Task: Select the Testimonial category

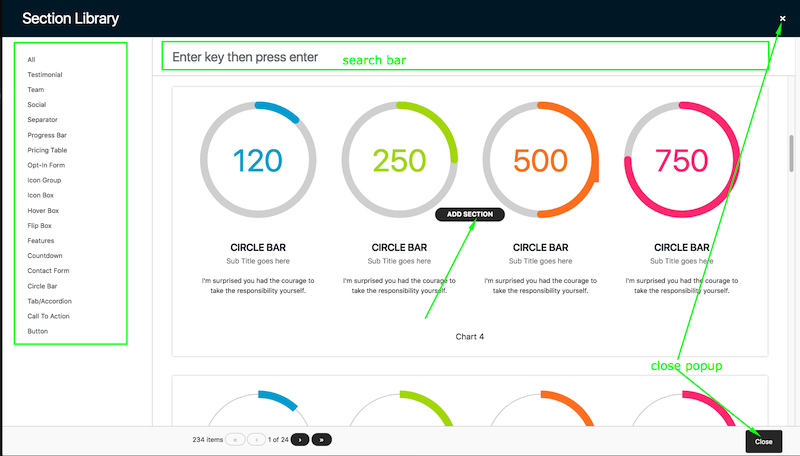Action: pos(45,74)
